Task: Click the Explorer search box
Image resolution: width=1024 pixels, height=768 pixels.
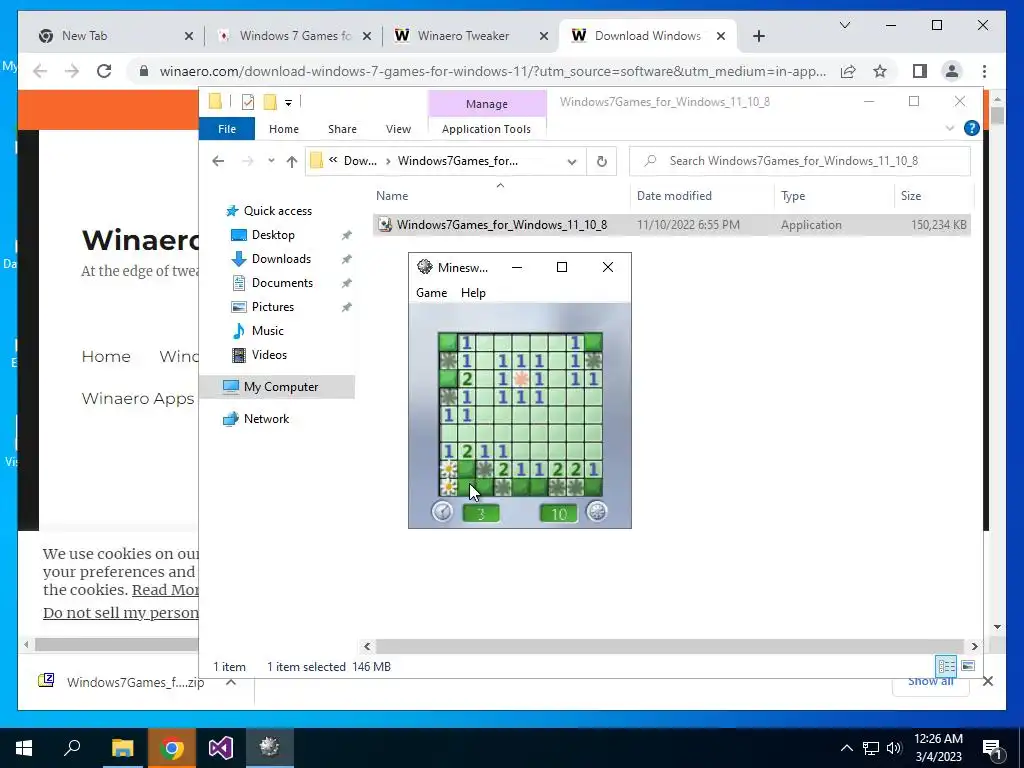Action: pyautogui.click(x=799, y=161)
